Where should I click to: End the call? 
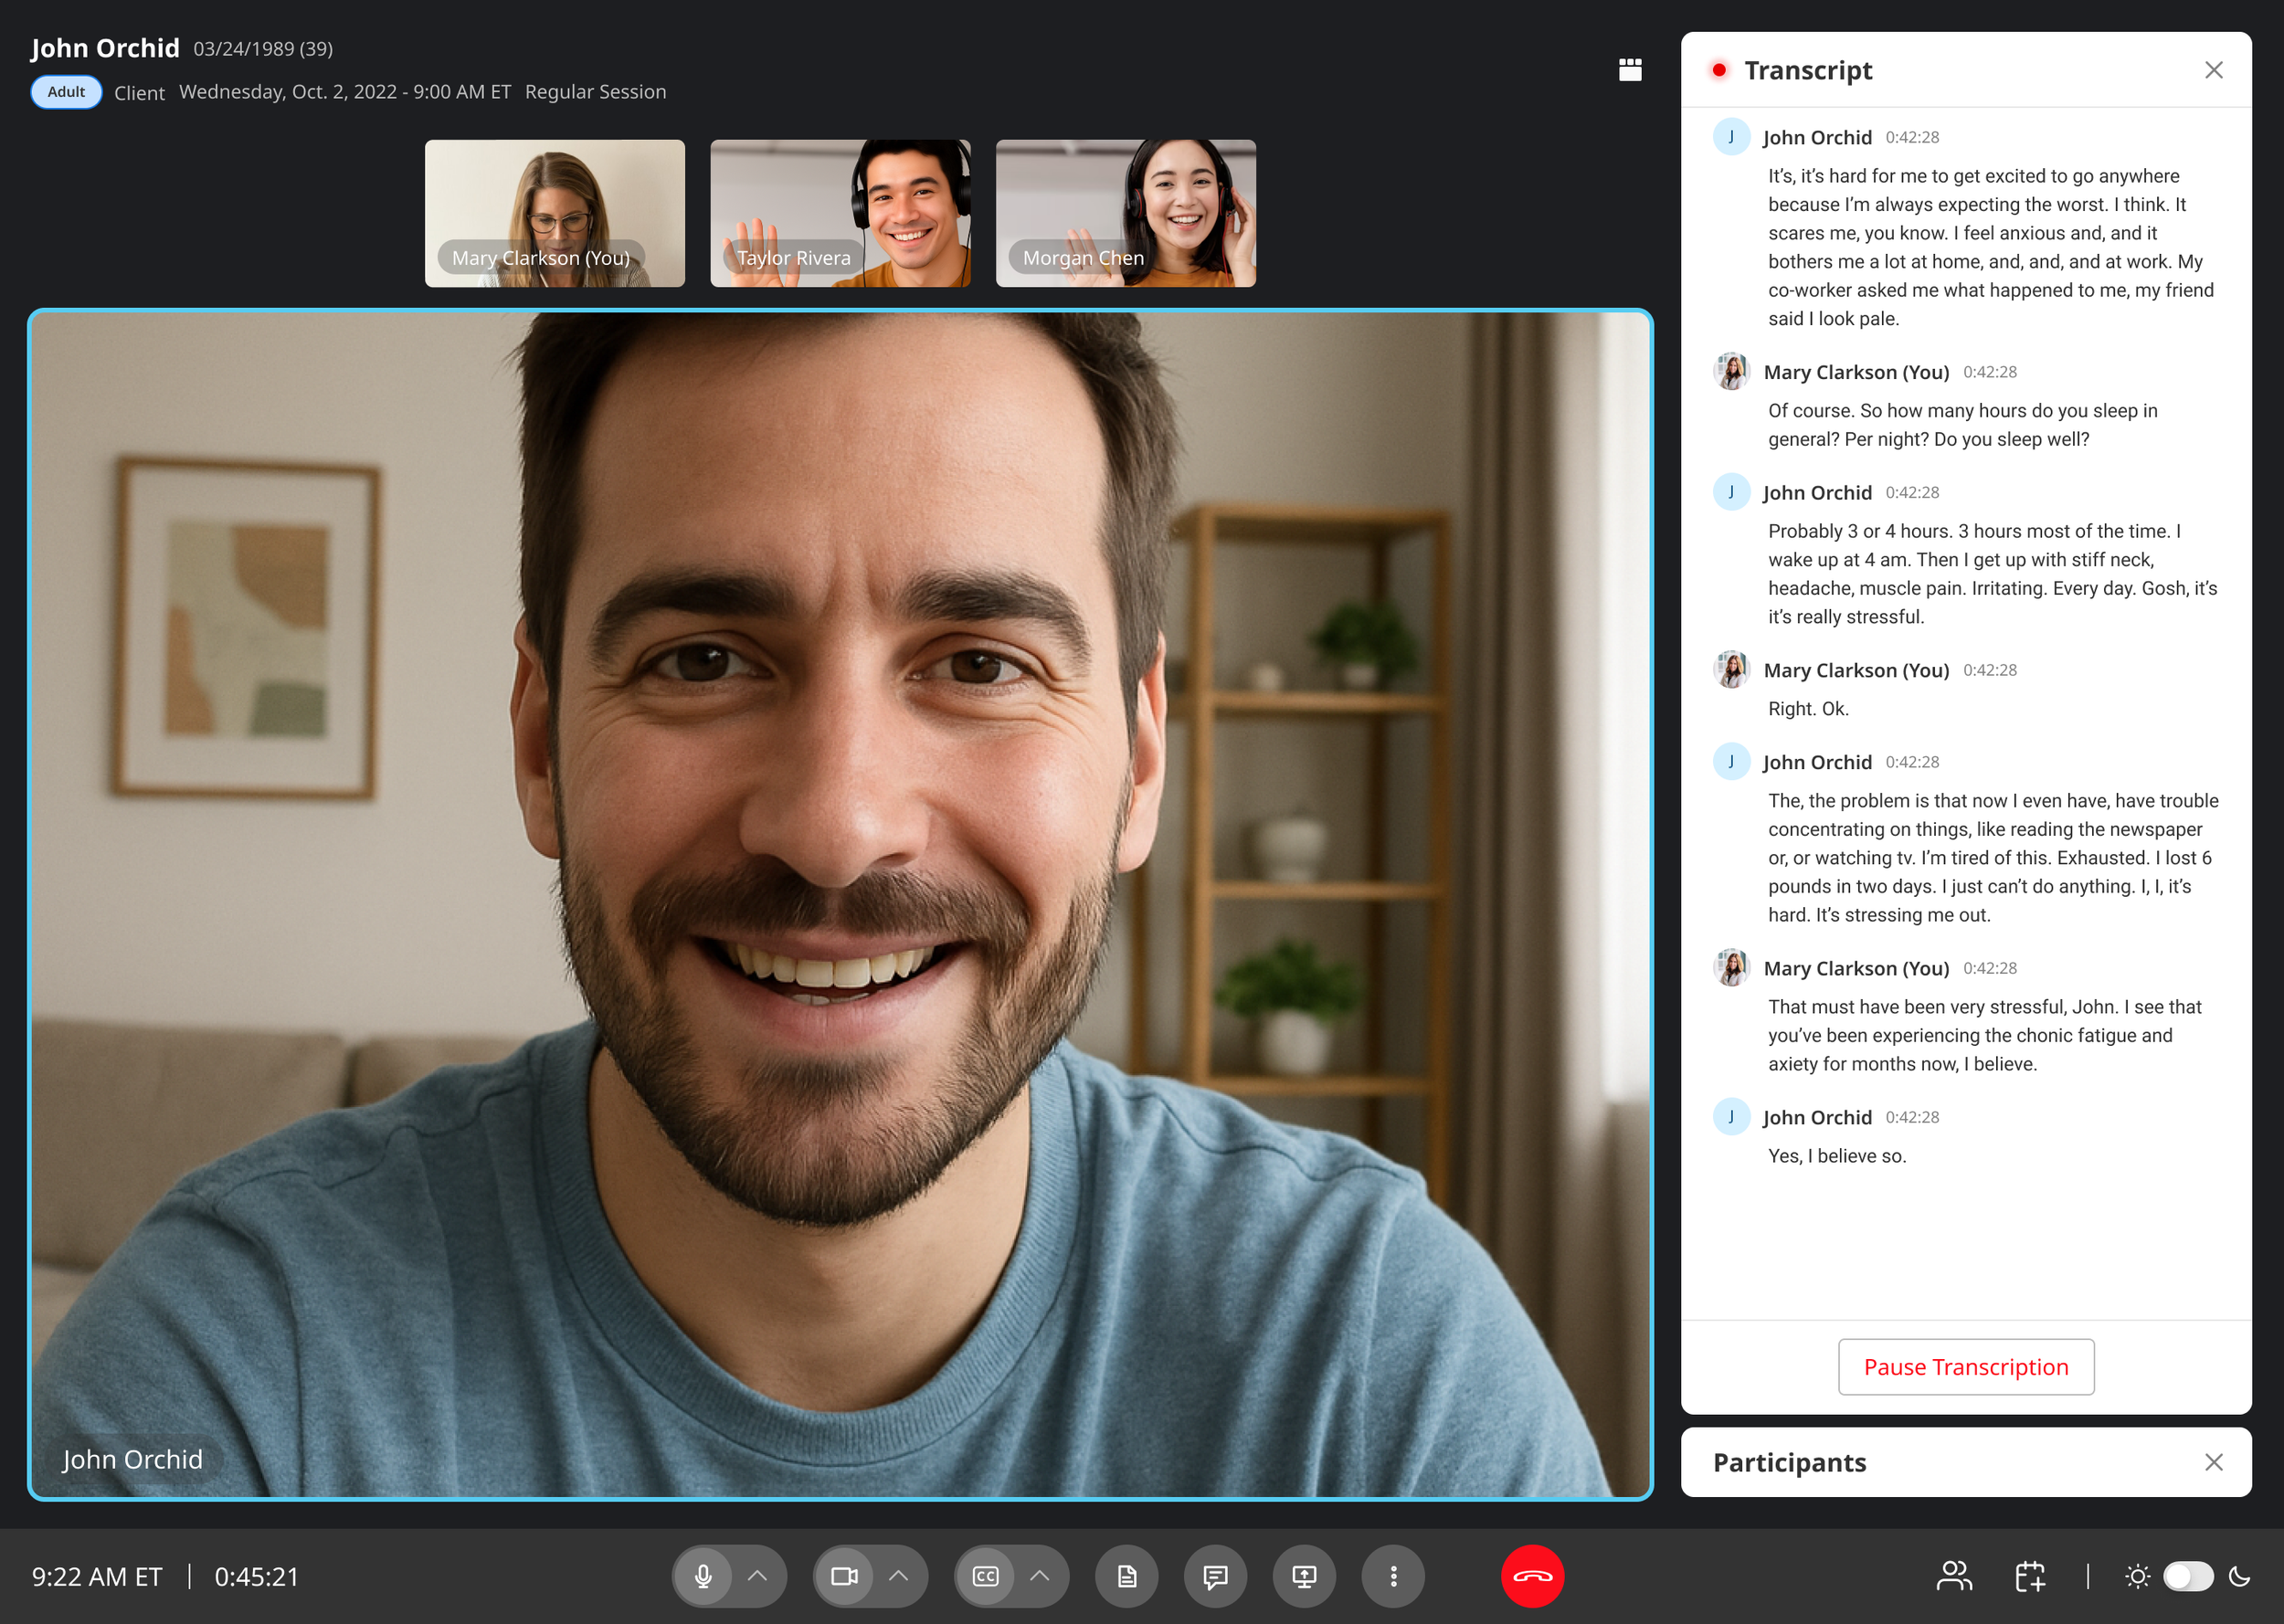[1532, 1576]
